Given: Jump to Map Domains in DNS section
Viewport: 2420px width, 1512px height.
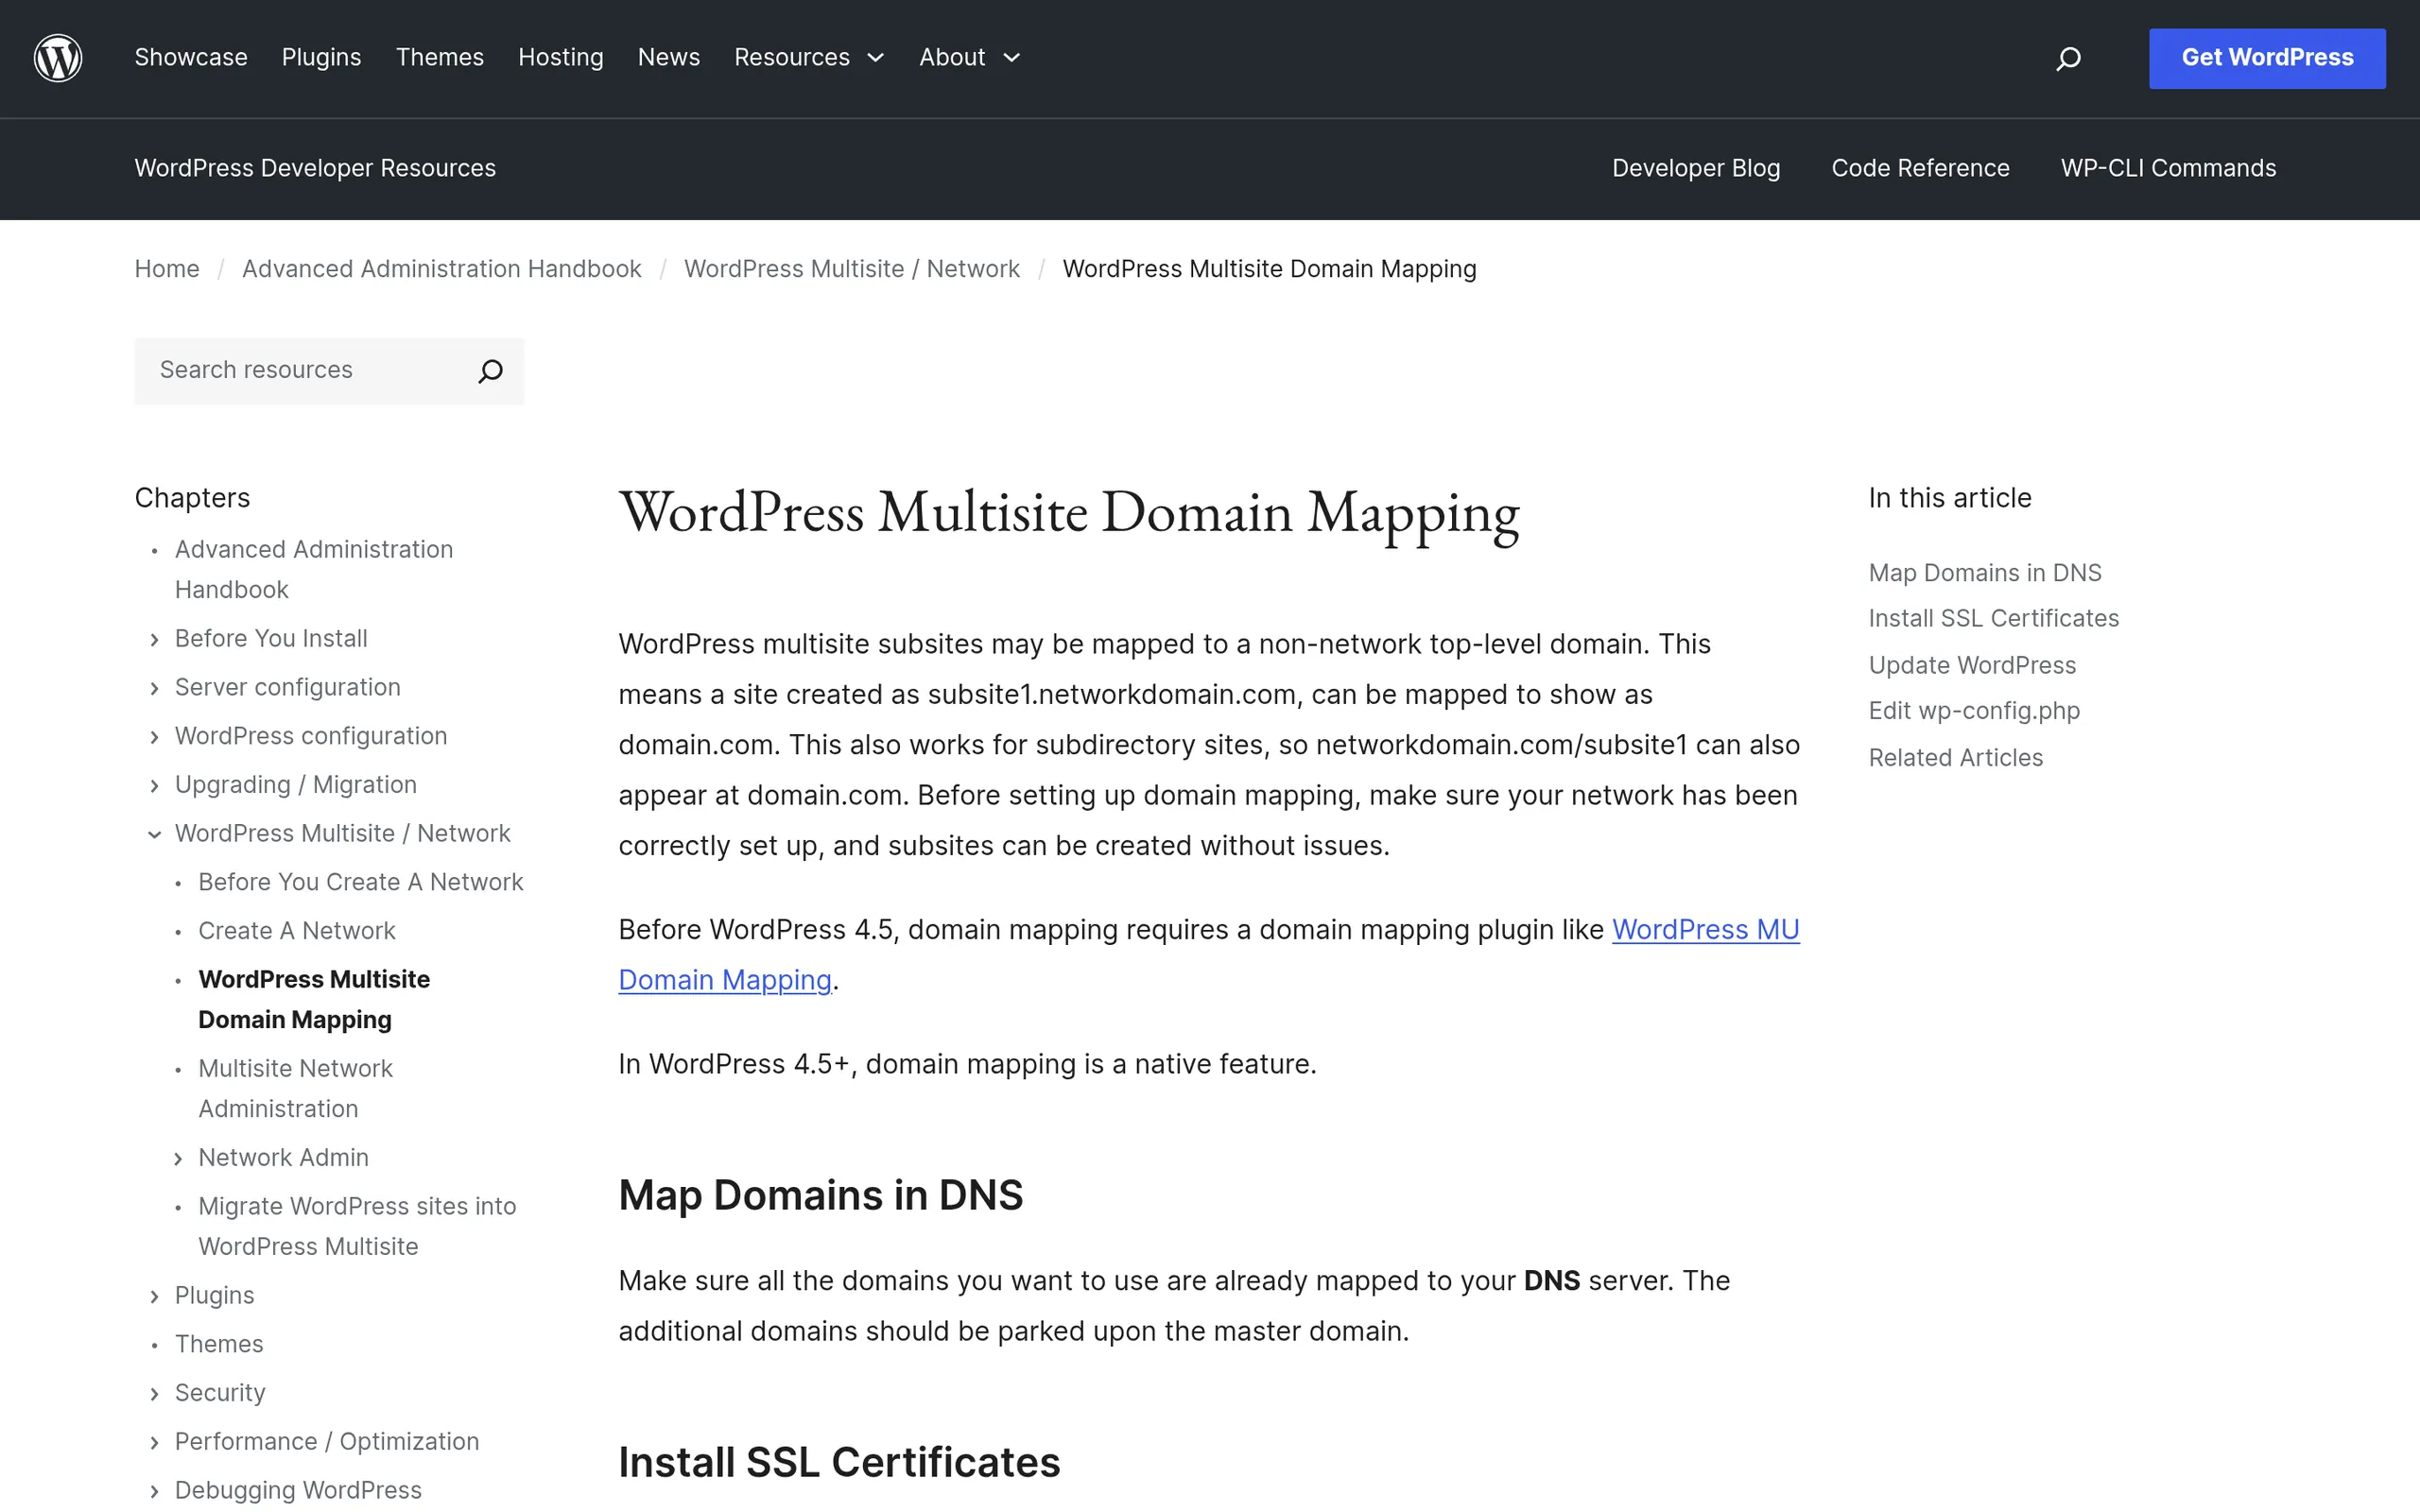Looking at the screenshot, I should (1985, 573).
